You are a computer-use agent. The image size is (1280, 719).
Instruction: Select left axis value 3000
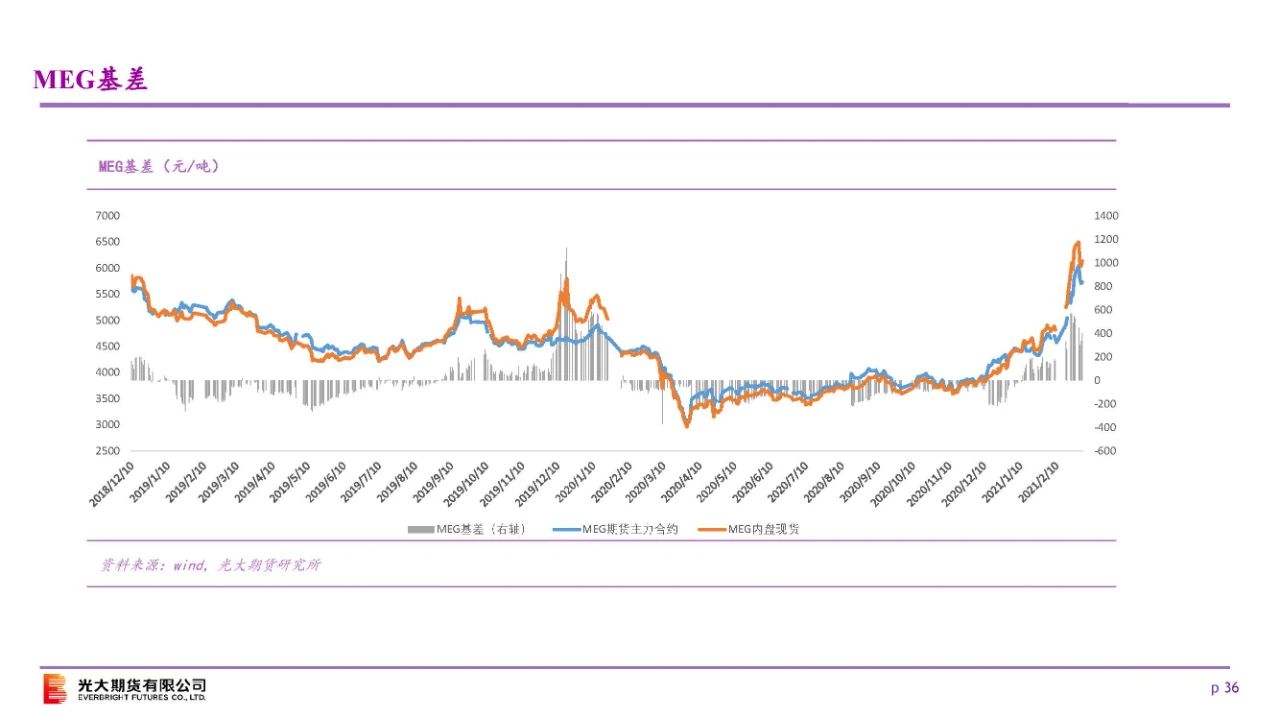tap(108, 425)
